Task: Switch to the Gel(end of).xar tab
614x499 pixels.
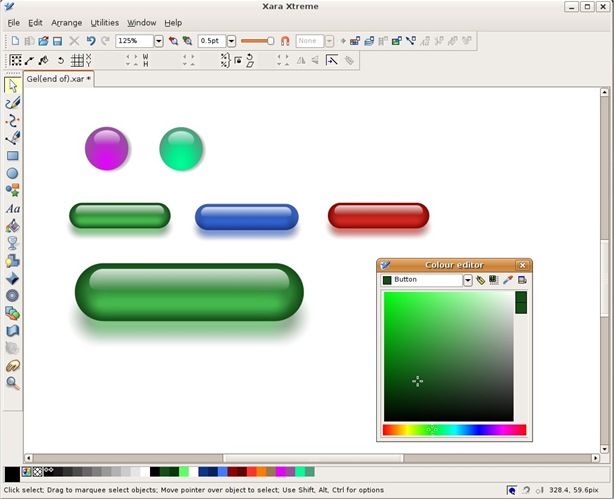Action: tap(58, 78)
